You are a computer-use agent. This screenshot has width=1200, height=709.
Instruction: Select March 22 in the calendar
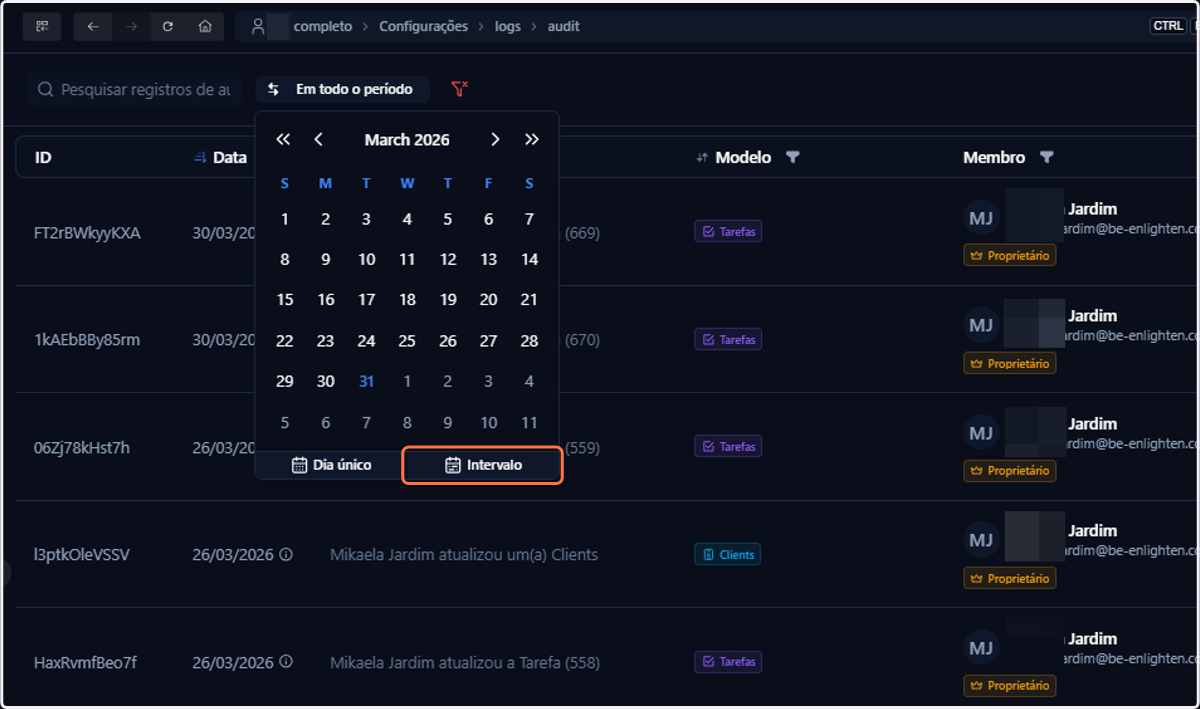pos(285,341)
